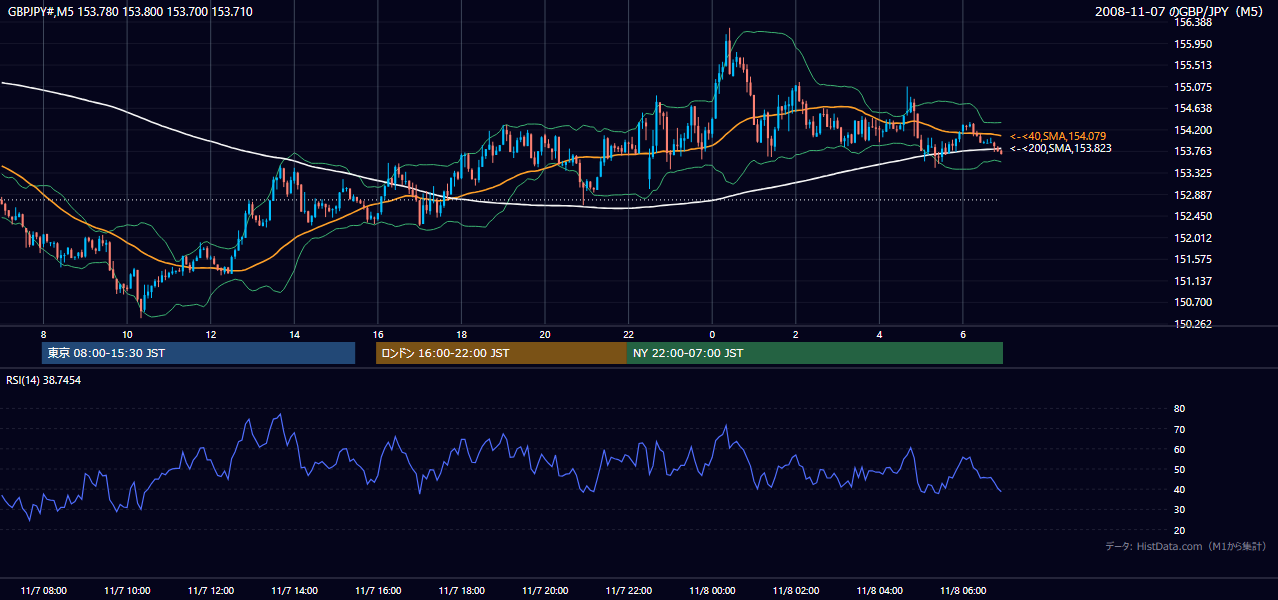Click the 150.262 price axis label
Viewport: 1278px width, 600px height.
(x=1194, y=324)
